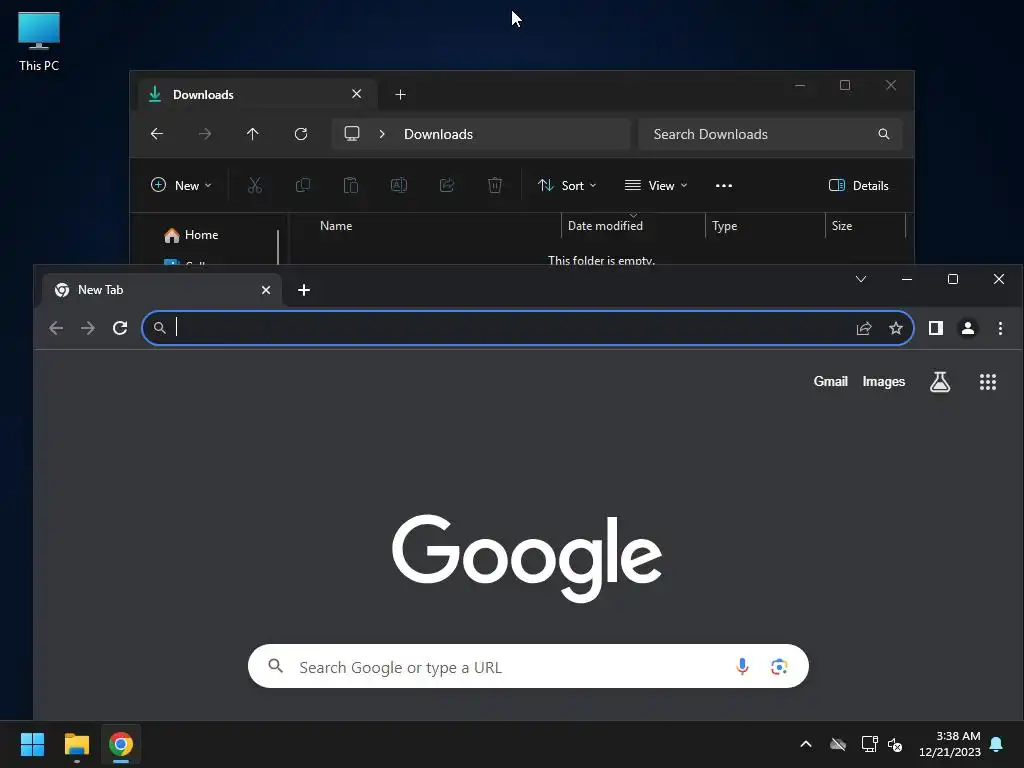The height and width of the screenshot is (768, 1024).
Task: Open Google apps grid
Action: (987, 381)
